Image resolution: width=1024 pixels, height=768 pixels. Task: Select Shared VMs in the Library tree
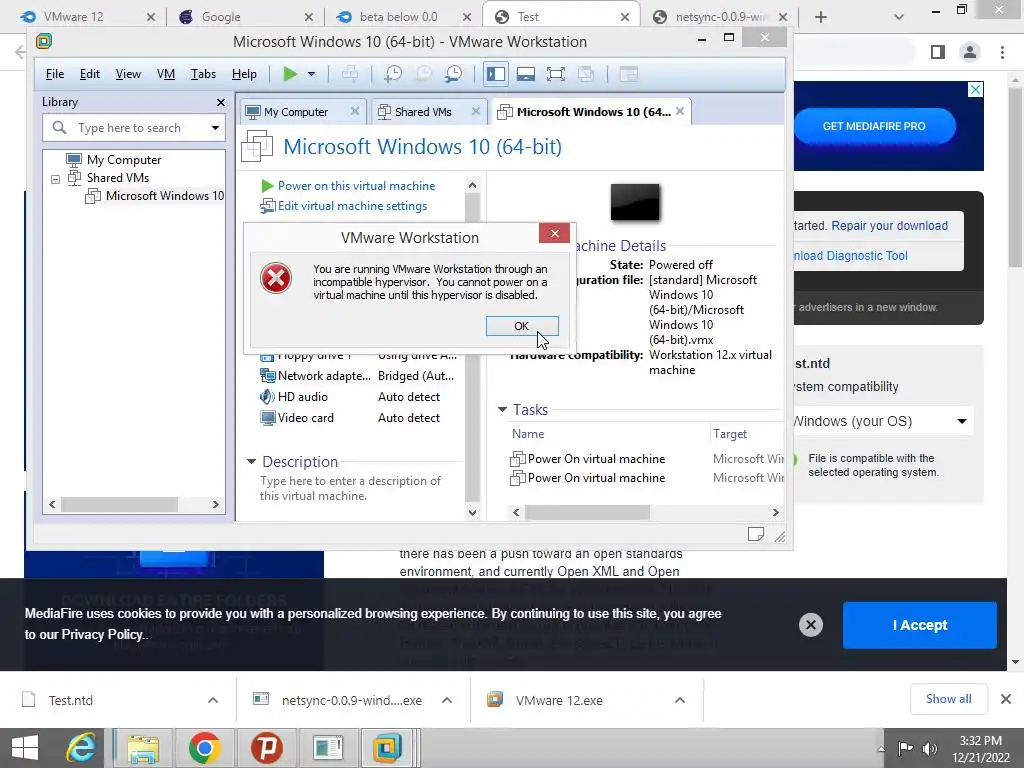118,178
